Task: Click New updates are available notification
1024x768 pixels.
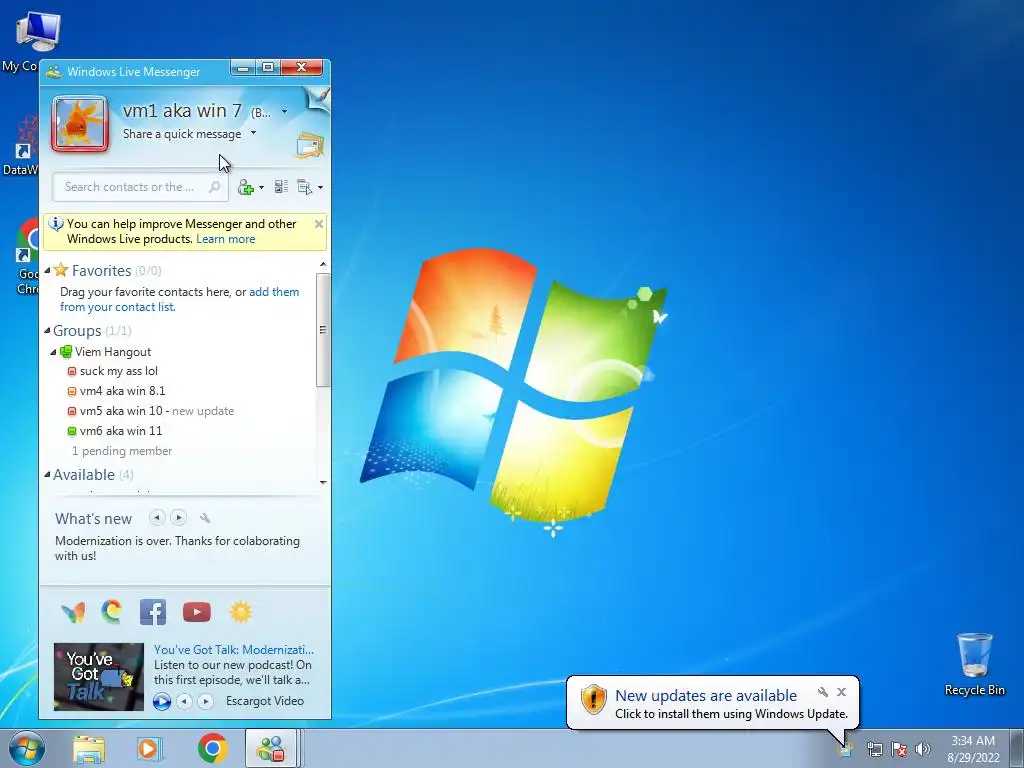Action: click(x=706, y=696)
